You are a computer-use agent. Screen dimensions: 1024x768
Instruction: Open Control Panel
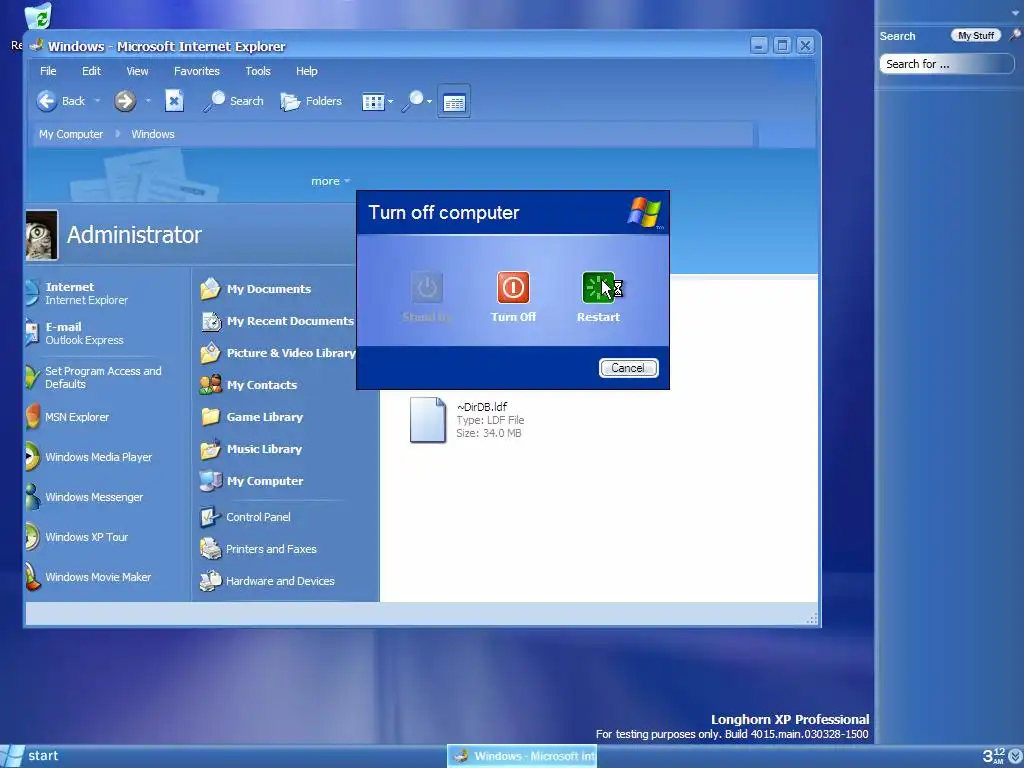click(x=245, y=517)
